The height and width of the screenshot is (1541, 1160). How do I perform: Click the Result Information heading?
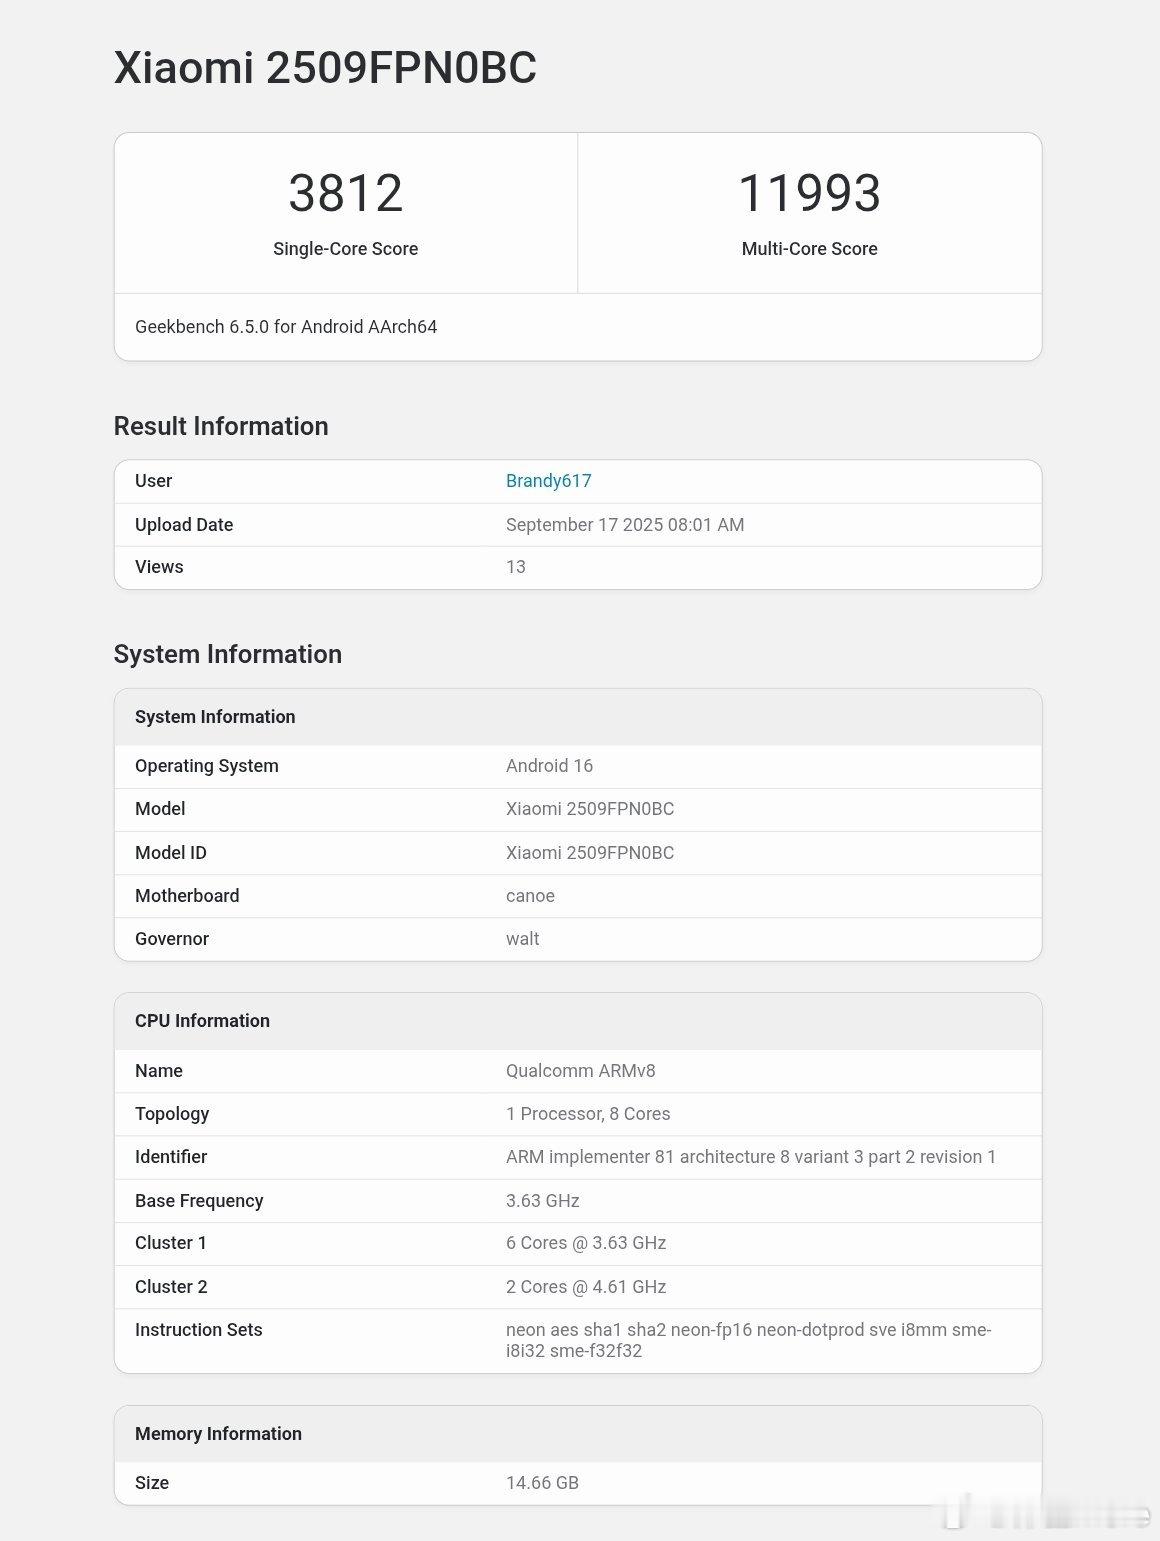tap(221, 426)
